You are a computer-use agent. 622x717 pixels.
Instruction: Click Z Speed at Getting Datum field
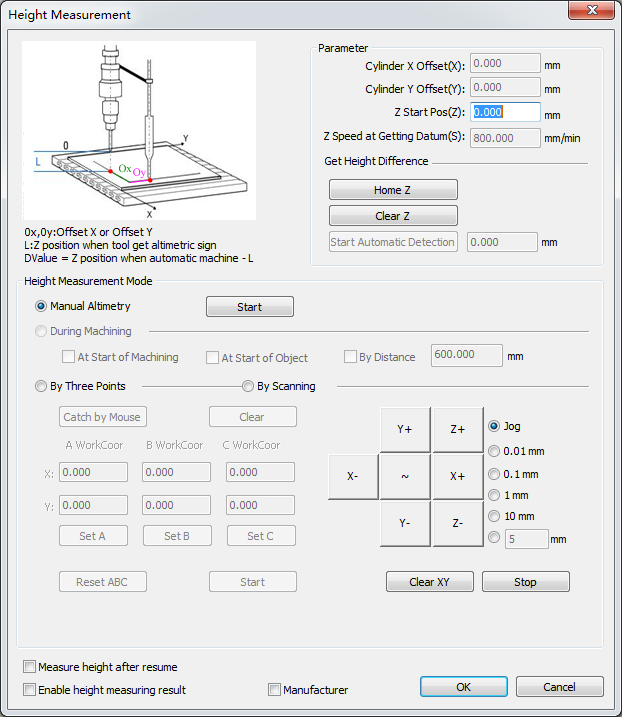505,138
